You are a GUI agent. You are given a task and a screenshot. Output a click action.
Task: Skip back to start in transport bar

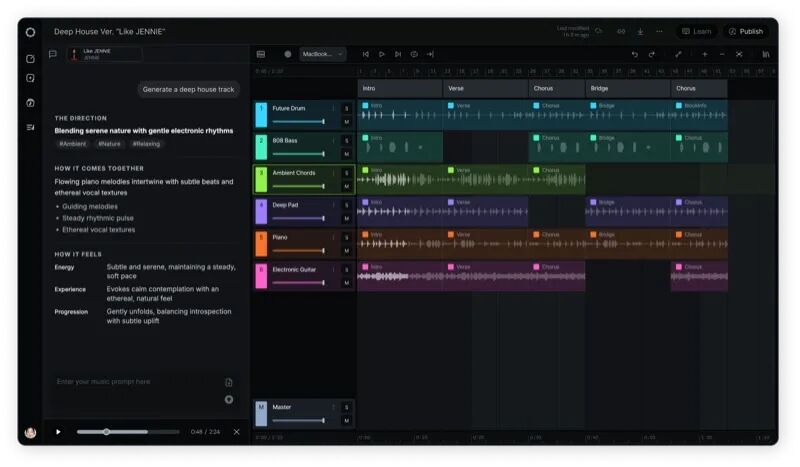pos(365,54)
